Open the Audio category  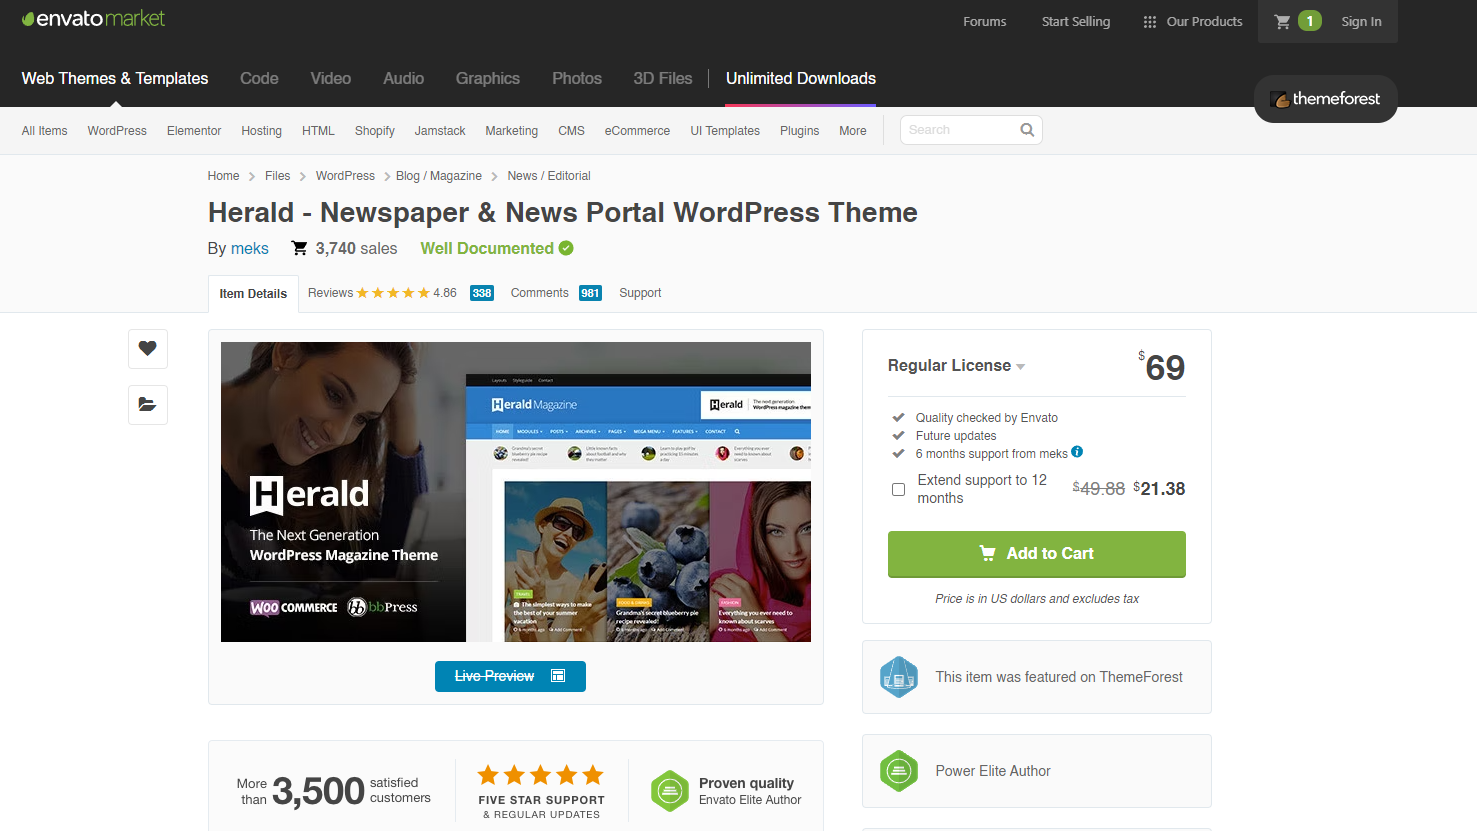[404, 78]
